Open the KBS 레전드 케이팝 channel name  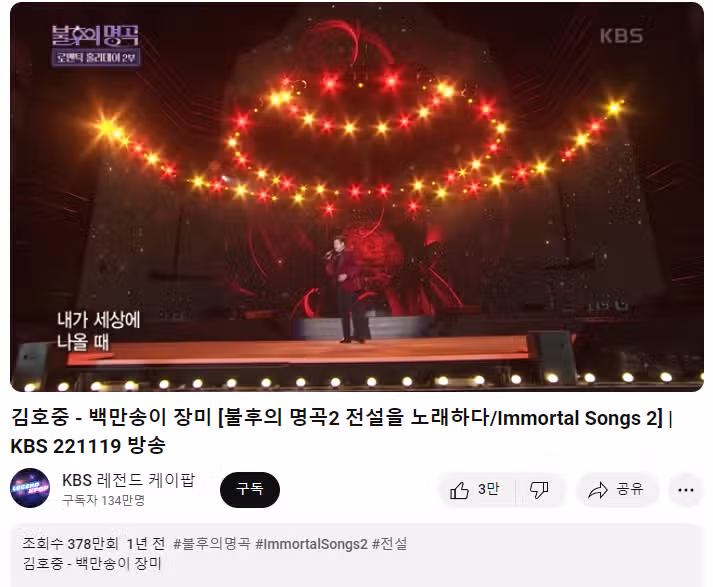[128, 480]
